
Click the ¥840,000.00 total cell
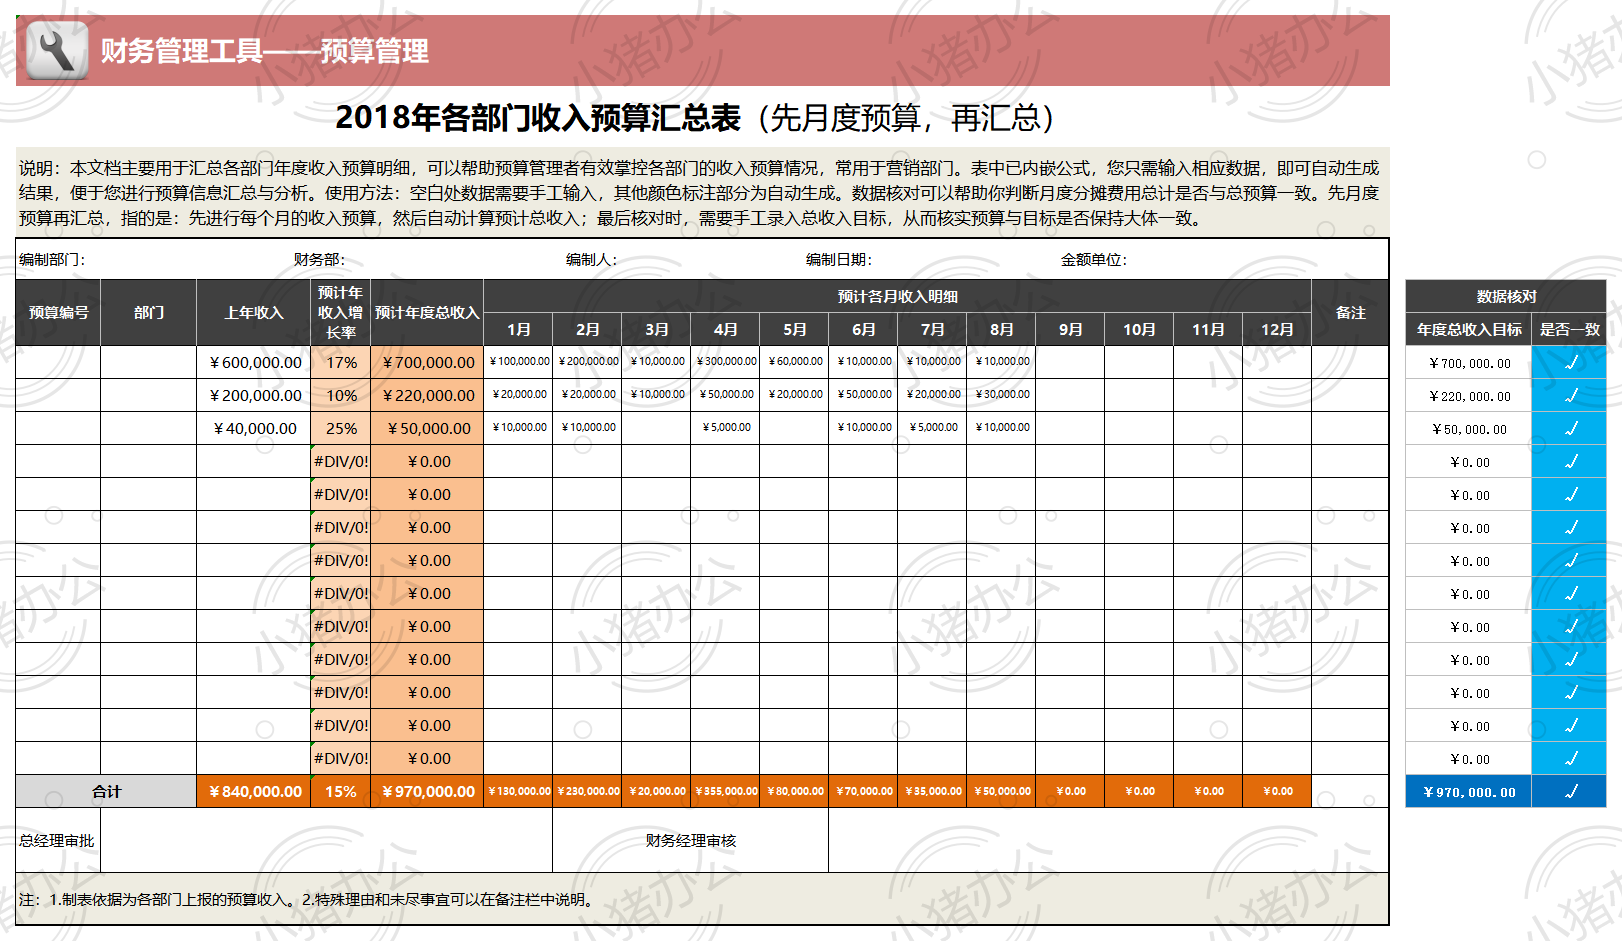254,792
